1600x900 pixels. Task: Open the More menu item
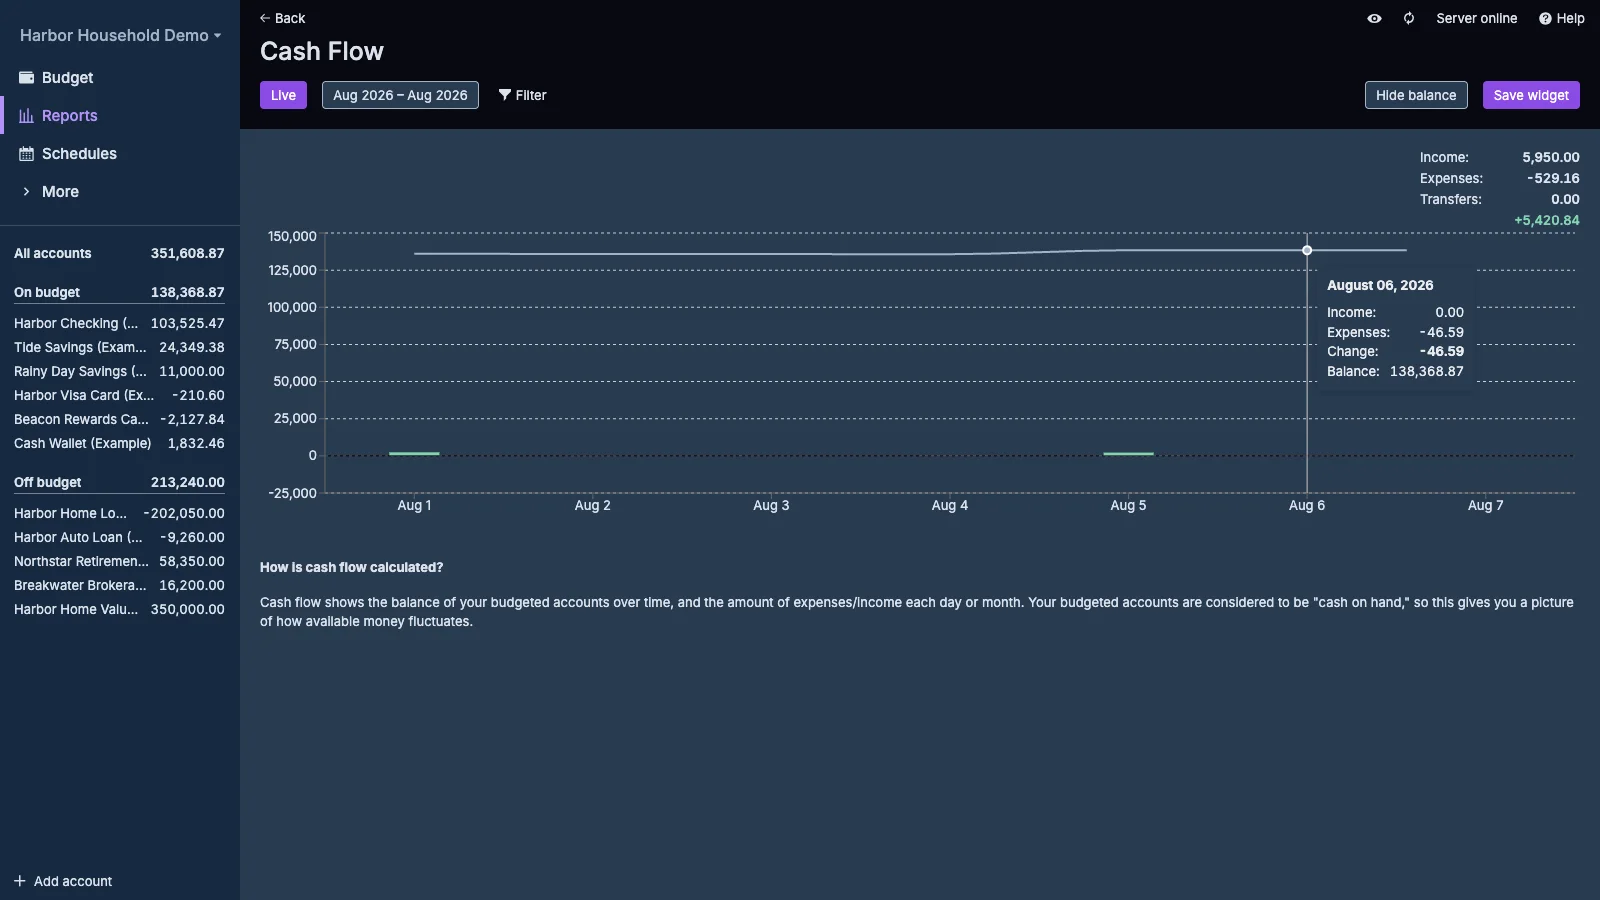click(x=120, y=192)
